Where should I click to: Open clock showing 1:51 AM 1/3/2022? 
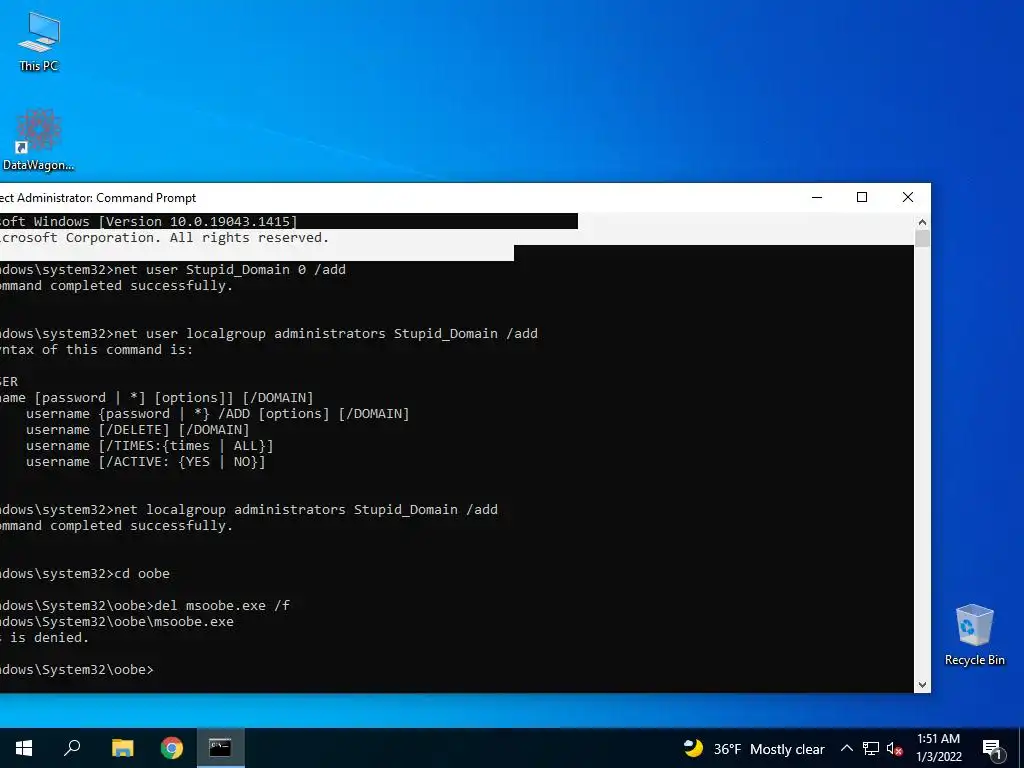tap(938, 748)
